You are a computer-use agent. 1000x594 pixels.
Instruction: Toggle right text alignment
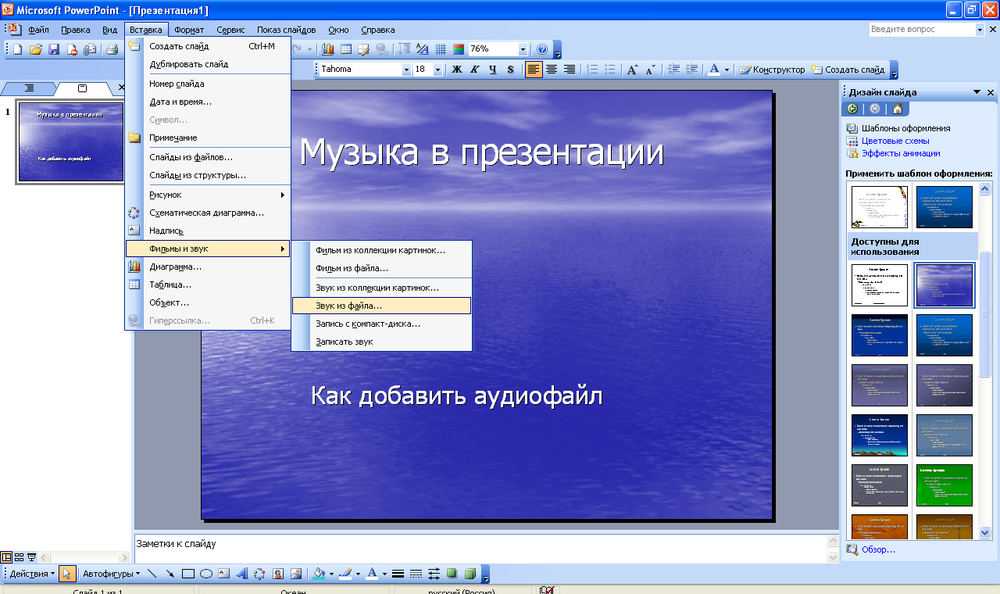point(569,70)
